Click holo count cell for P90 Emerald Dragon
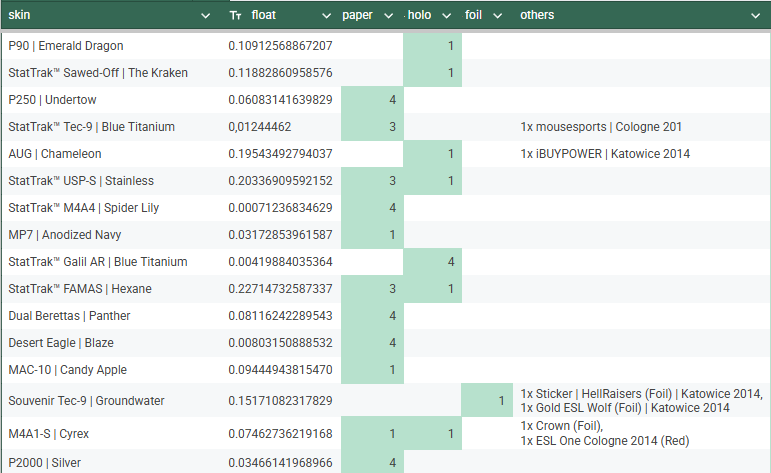The width and height of the screenshot is (771, 473). (433, 46)
